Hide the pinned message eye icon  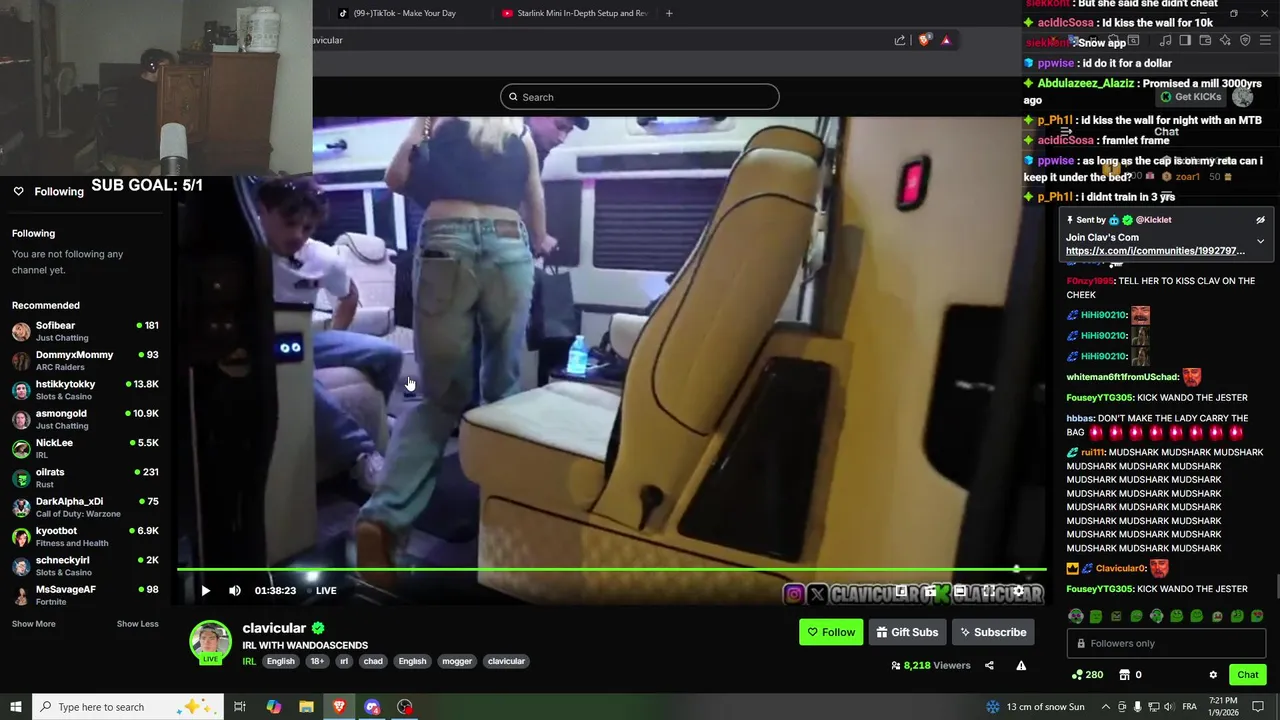click(x=1260, y=220)
